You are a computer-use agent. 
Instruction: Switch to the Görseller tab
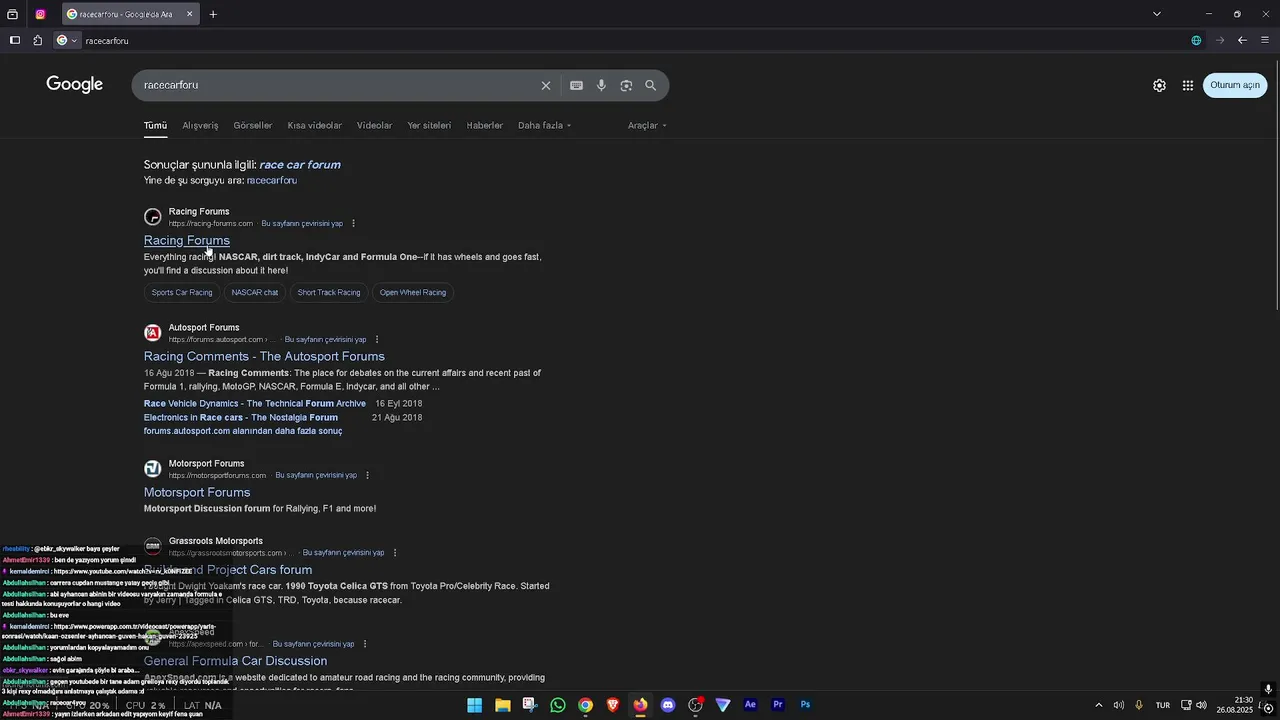(253, 125)
